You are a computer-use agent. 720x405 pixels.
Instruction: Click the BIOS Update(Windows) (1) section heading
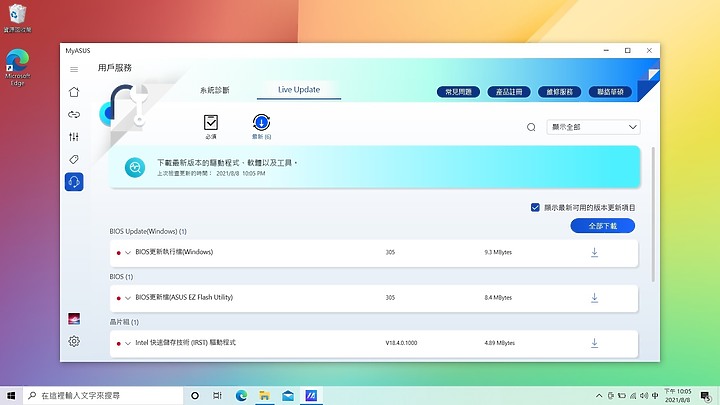tap(148, 231)
